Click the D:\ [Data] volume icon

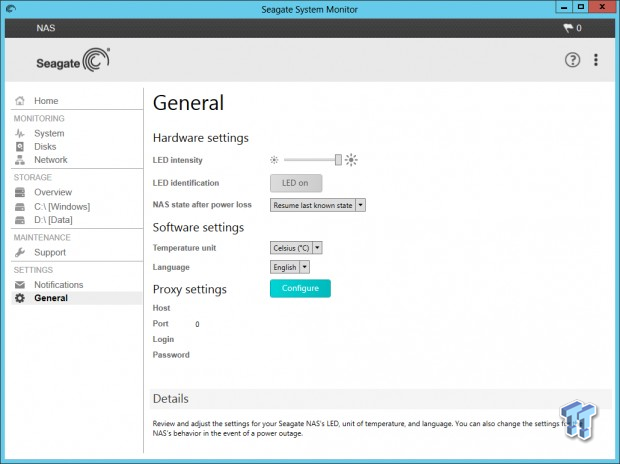[20, 220]
